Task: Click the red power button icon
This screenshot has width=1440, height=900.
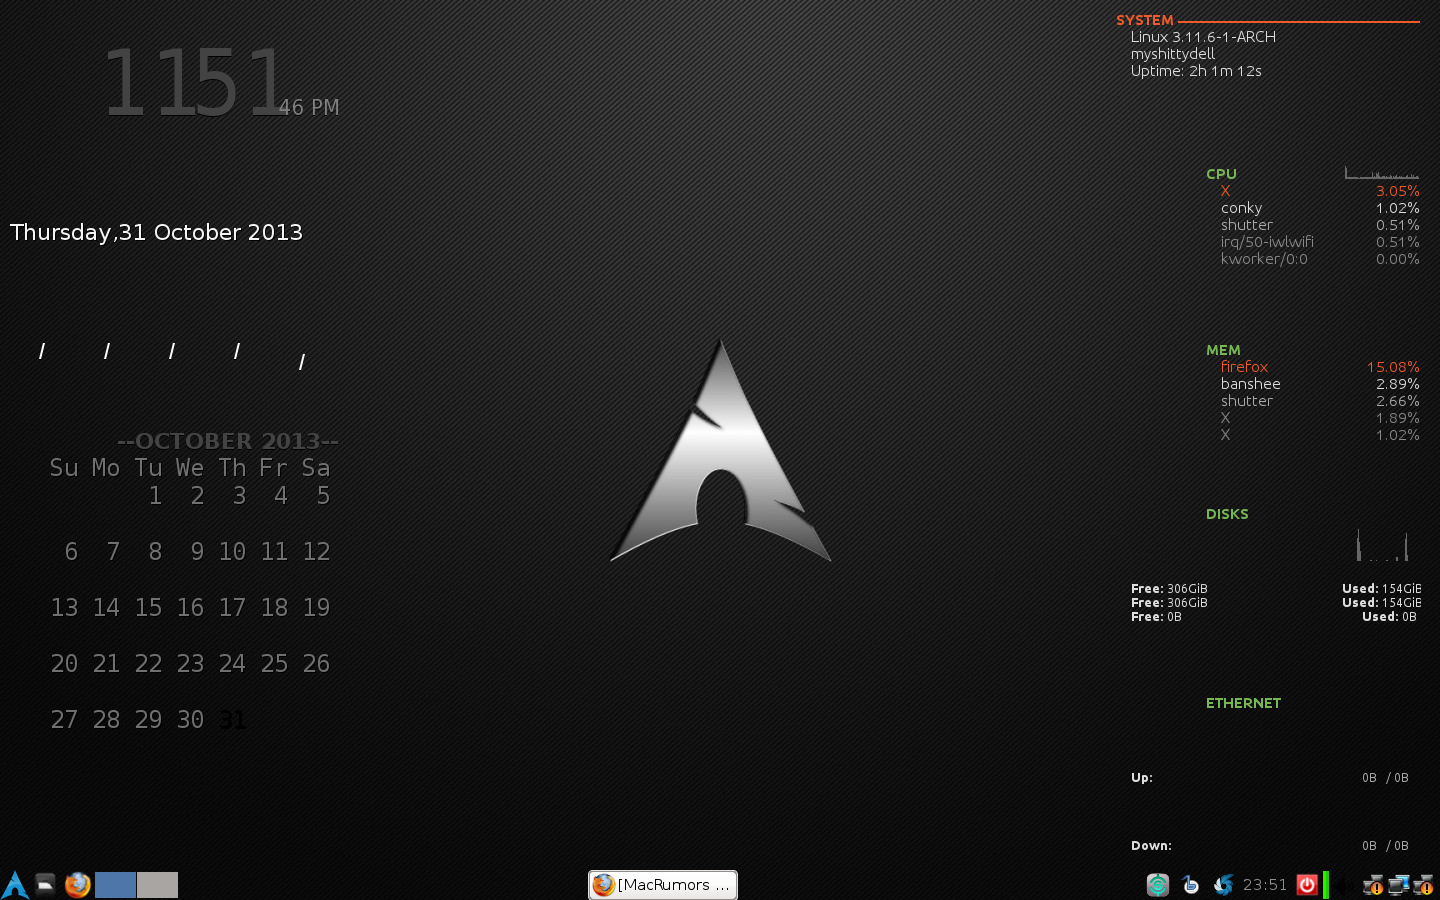Action: (1307, 885)
